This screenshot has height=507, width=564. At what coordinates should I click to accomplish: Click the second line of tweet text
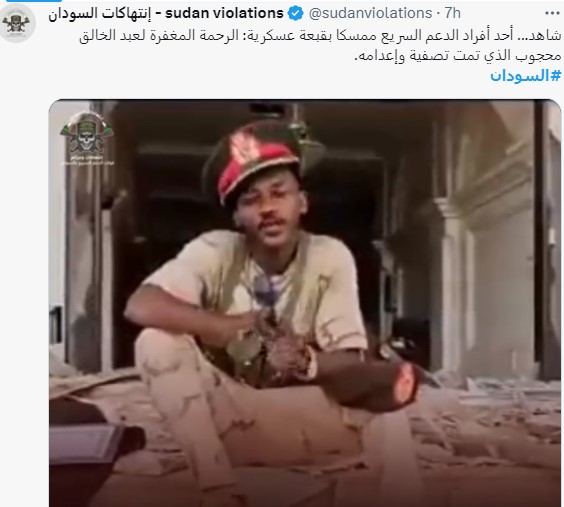(457, 55)
